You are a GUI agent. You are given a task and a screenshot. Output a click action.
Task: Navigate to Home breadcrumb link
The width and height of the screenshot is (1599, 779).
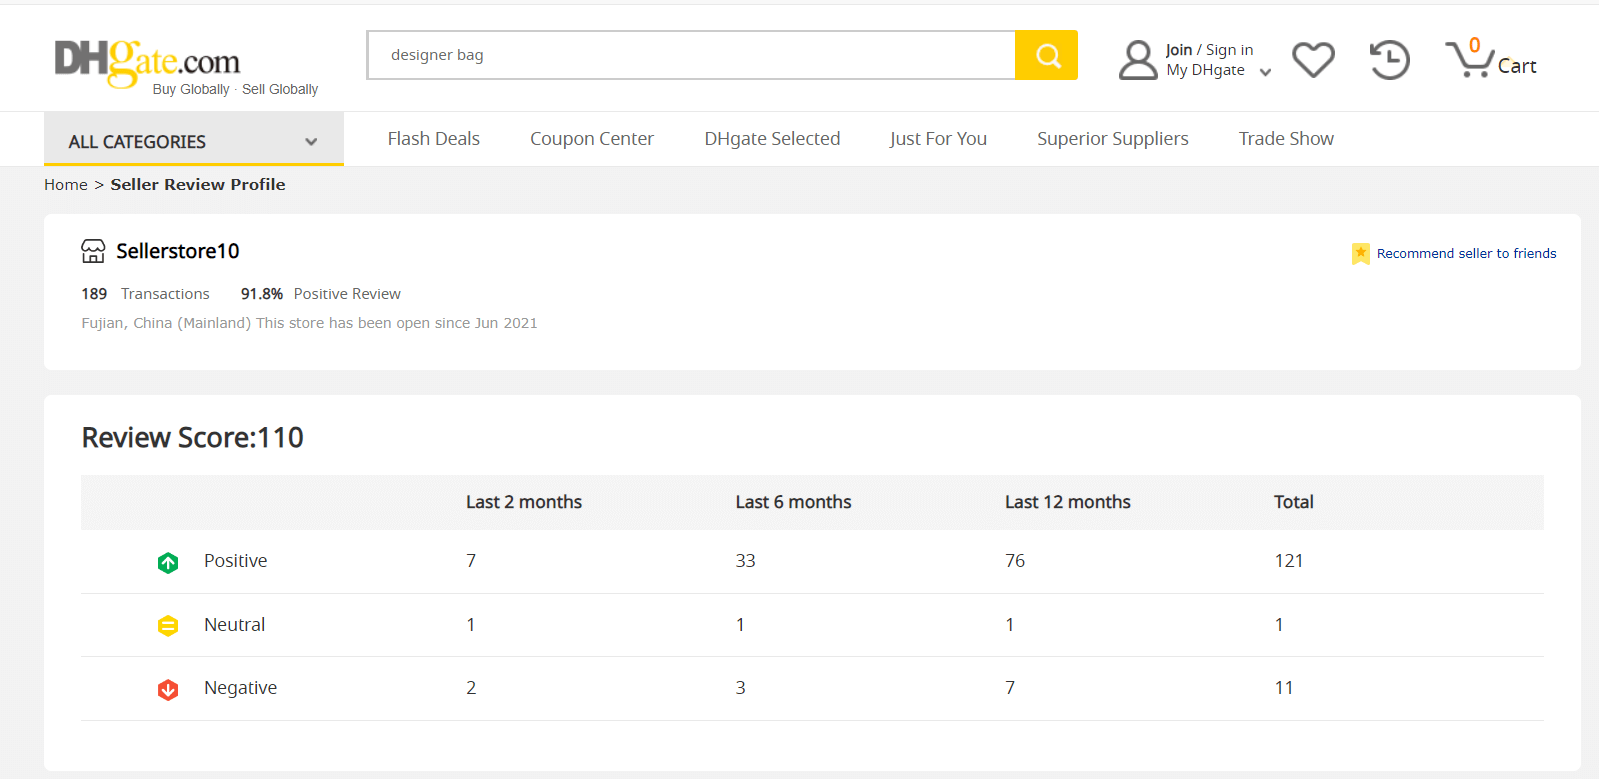(x=66, y=185)
